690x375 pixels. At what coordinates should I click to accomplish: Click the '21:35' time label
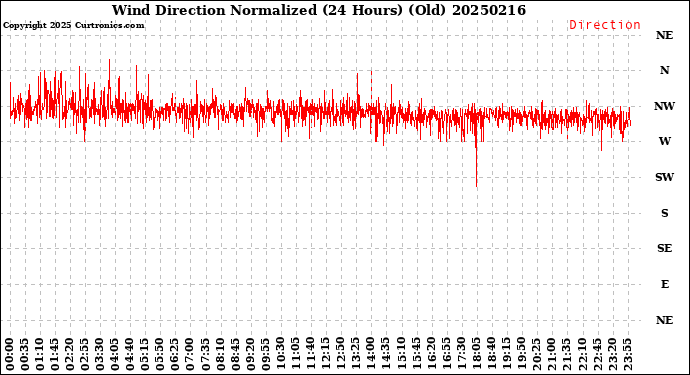[566, 355]
